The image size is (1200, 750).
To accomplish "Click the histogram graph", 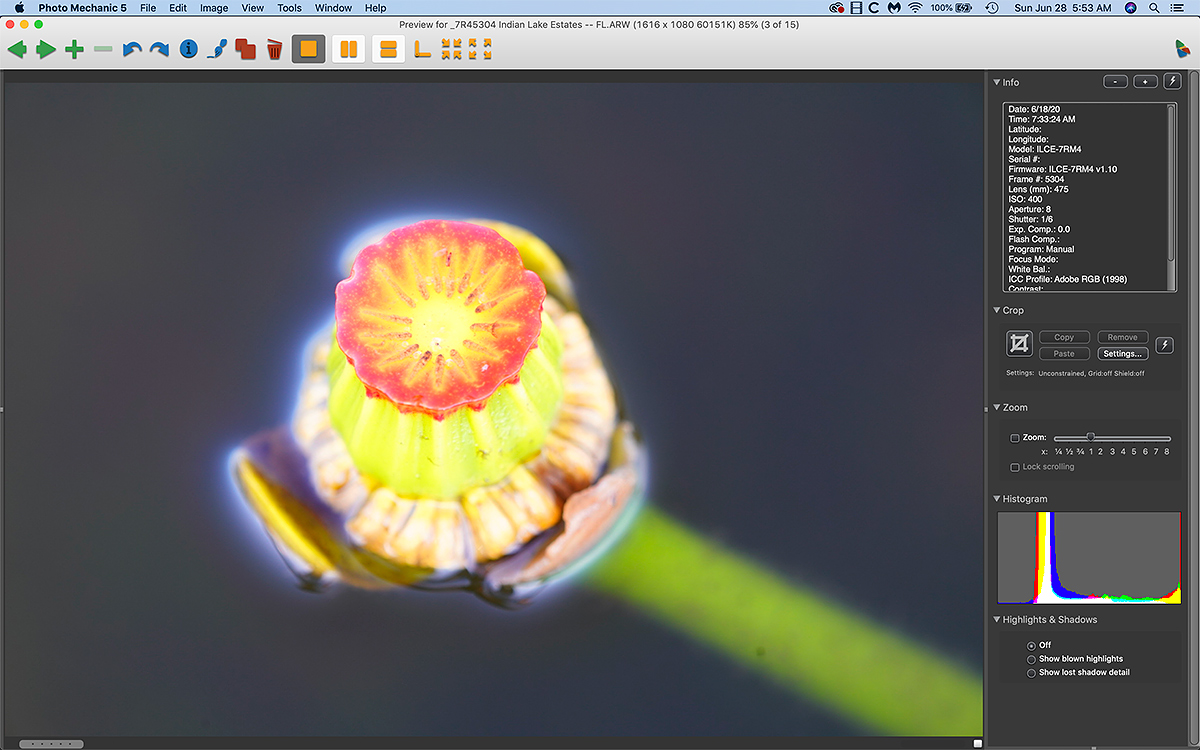I will [1089, 558].
